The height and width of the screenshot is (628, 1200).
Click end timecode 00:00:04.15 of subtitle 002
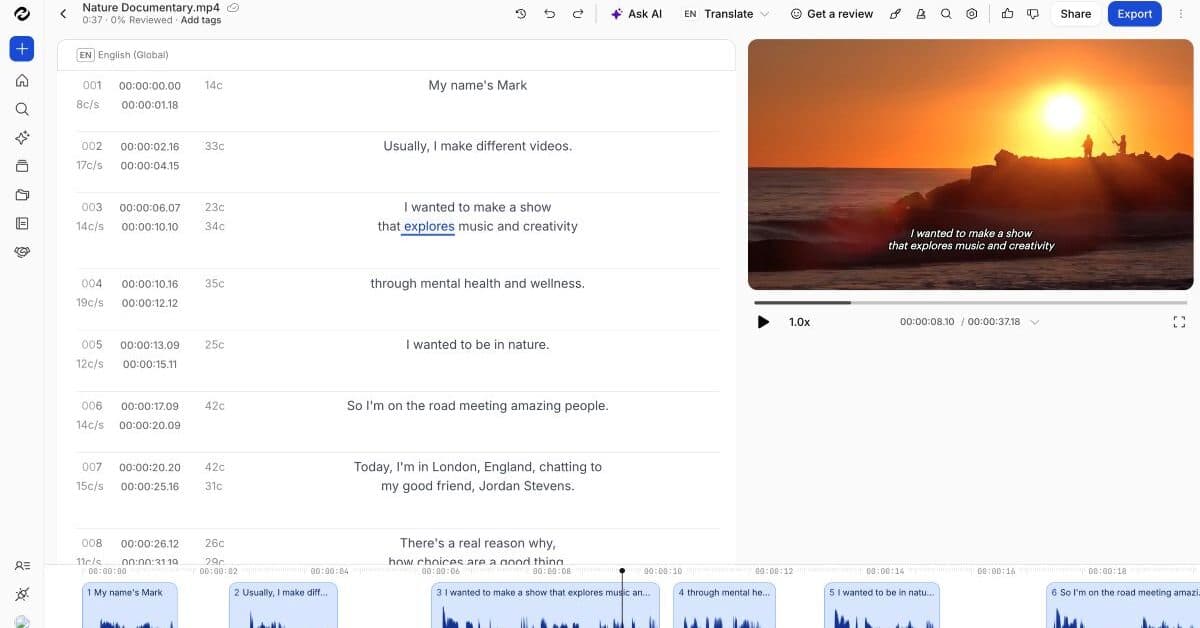(x=150, y=166)
